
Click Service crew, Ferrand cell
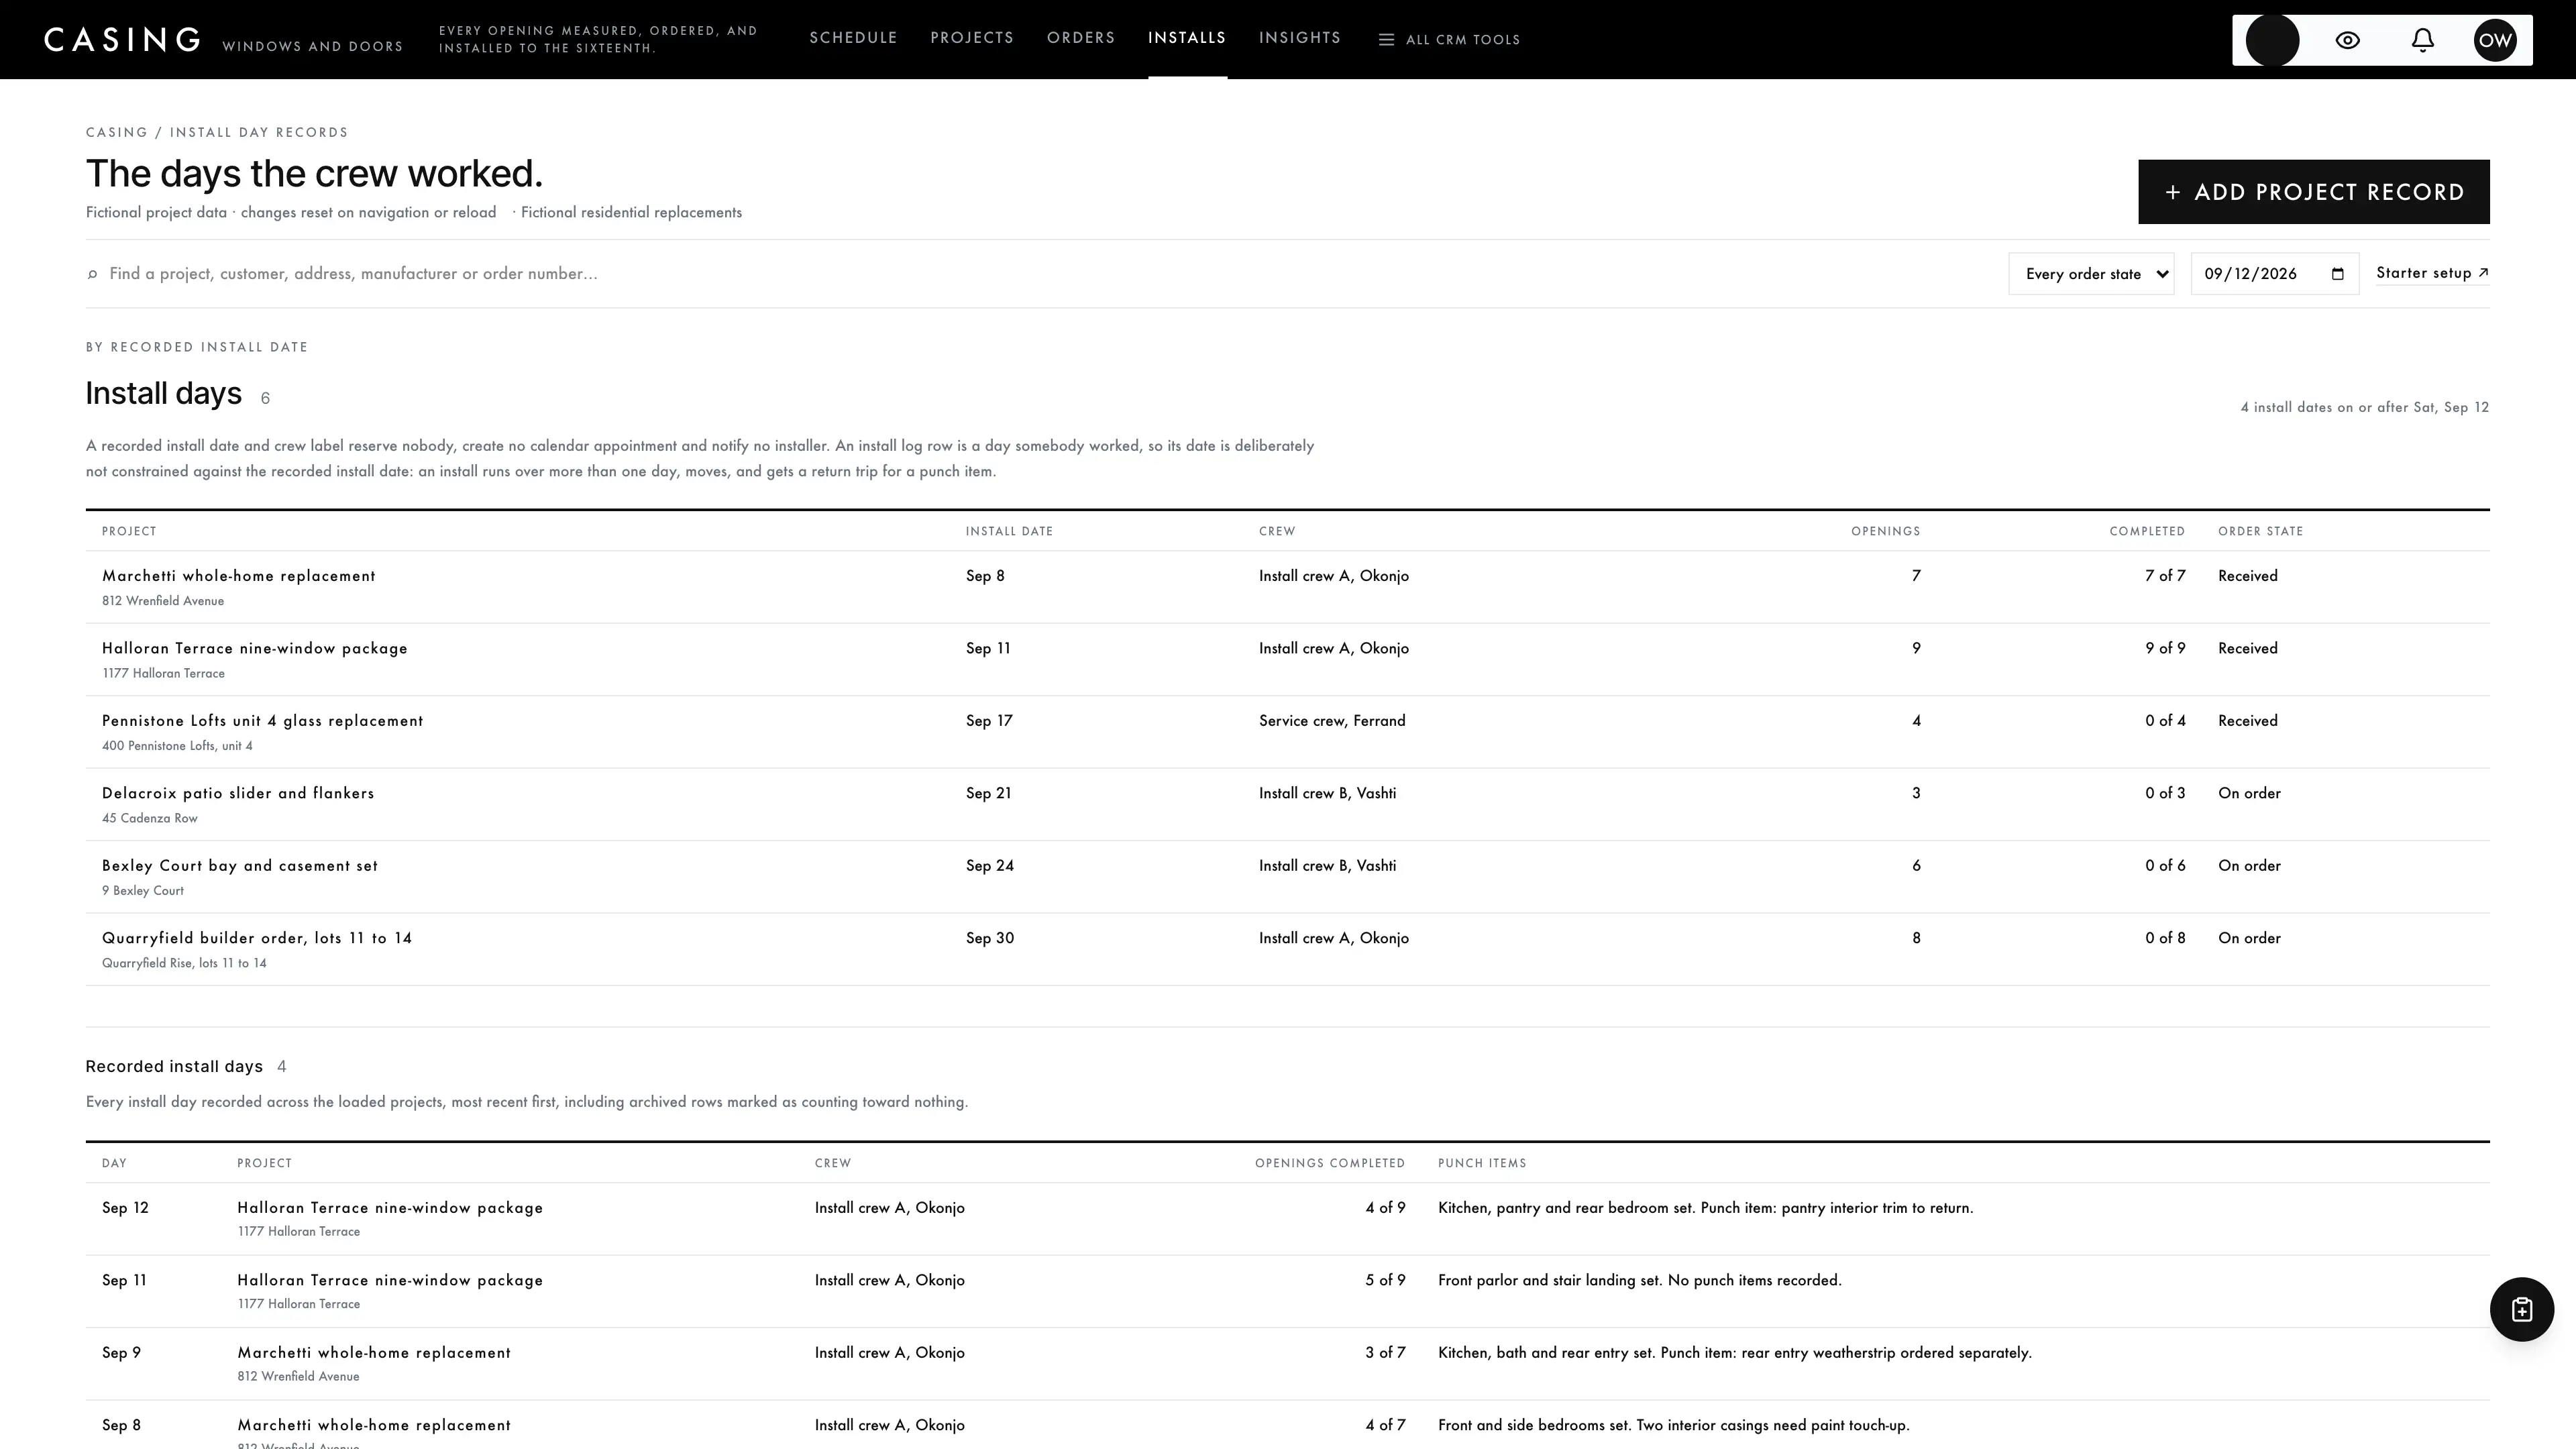1332,721
